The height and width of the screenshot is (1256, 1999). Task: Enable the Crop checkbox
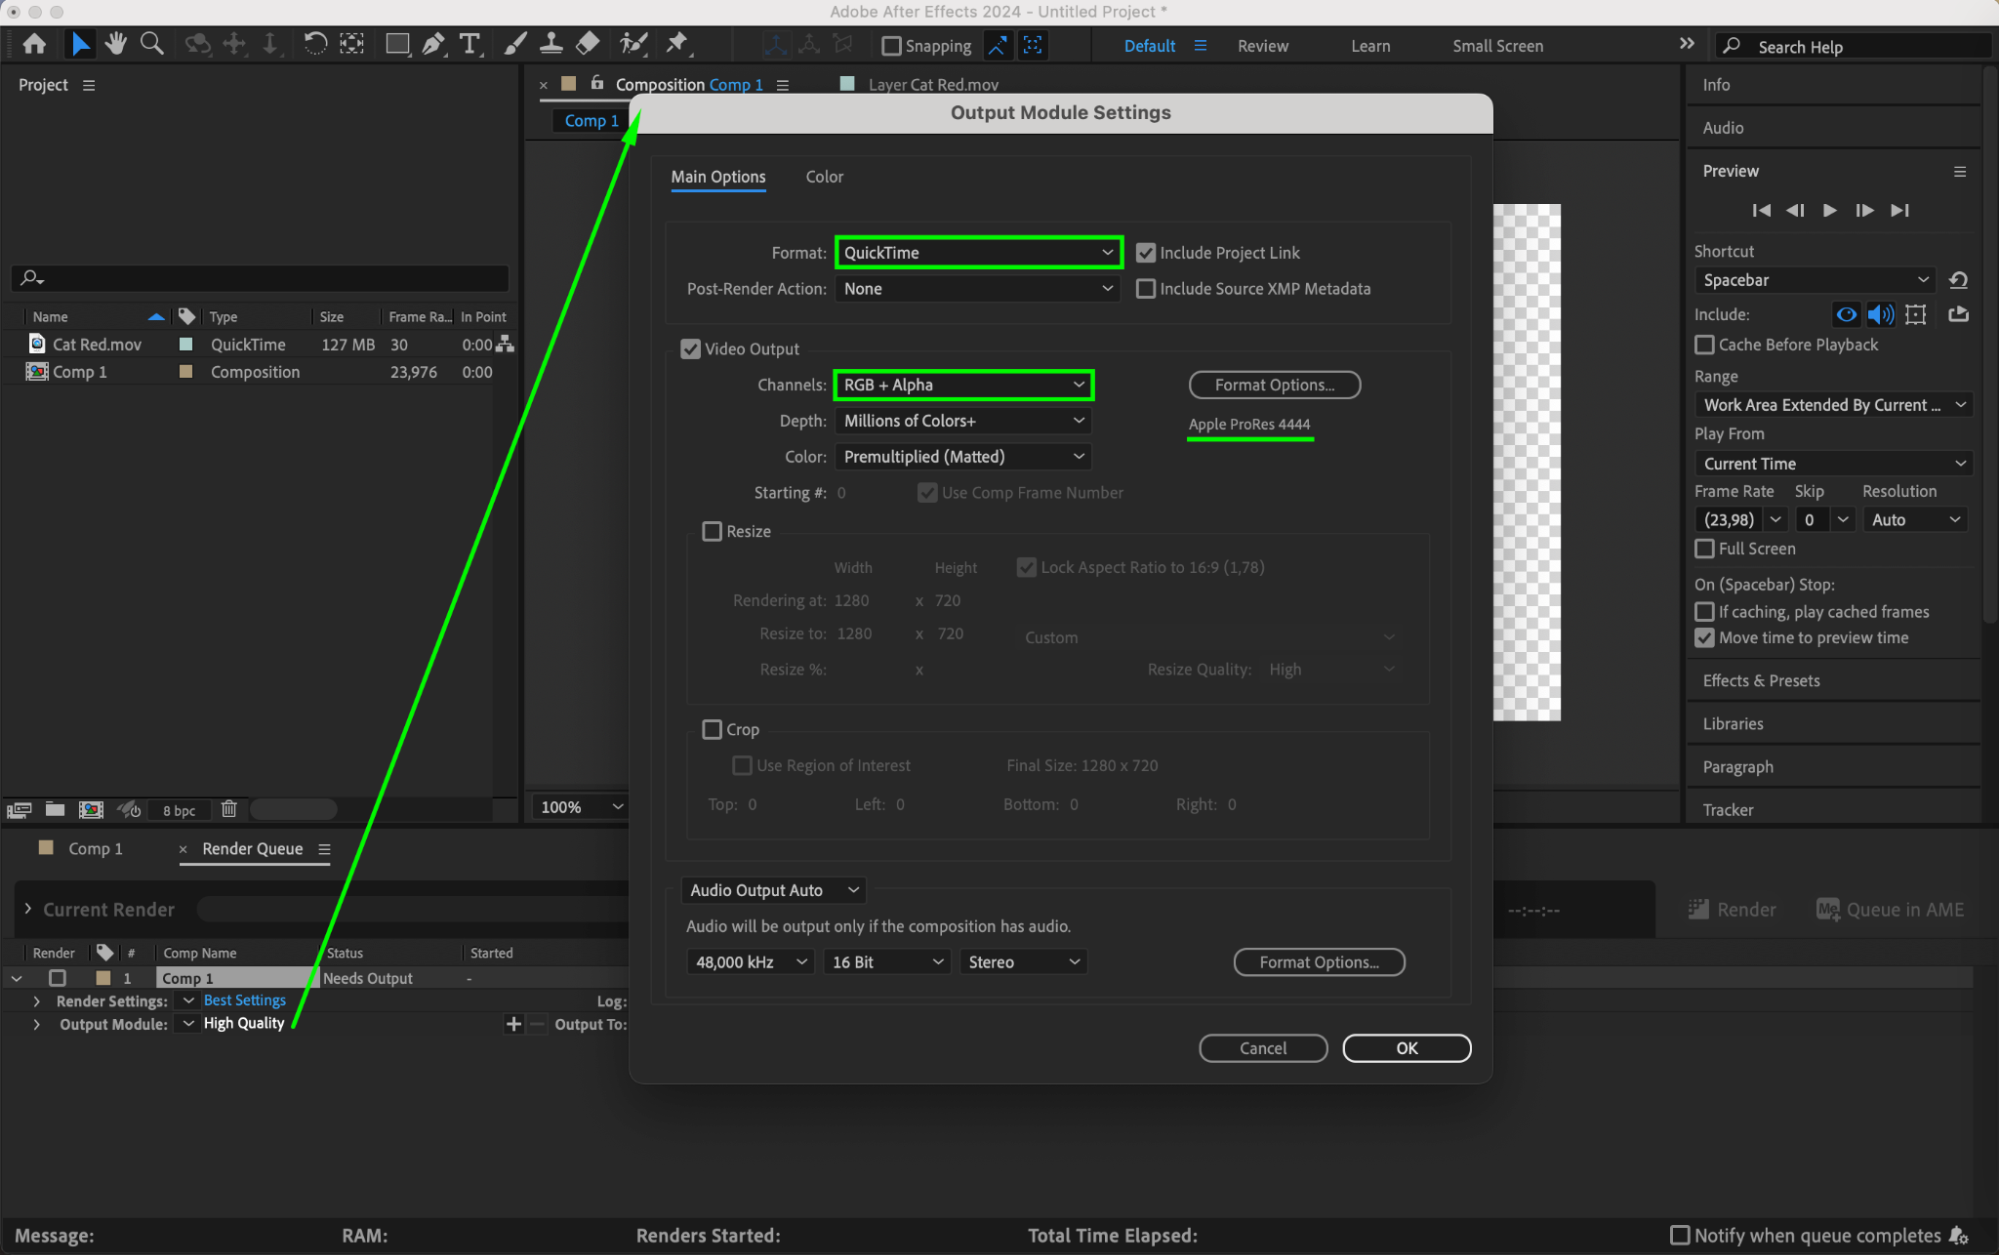tap(712, 729)
